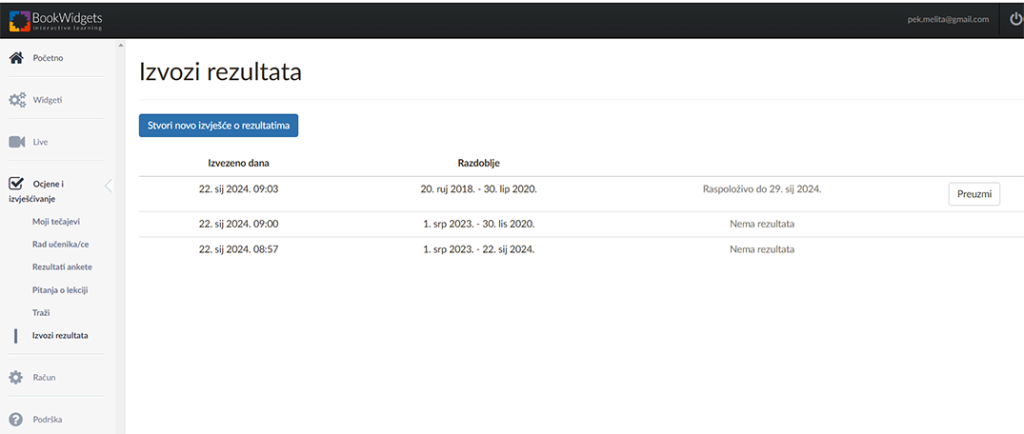Click the power logout icon

point(1012,19)
